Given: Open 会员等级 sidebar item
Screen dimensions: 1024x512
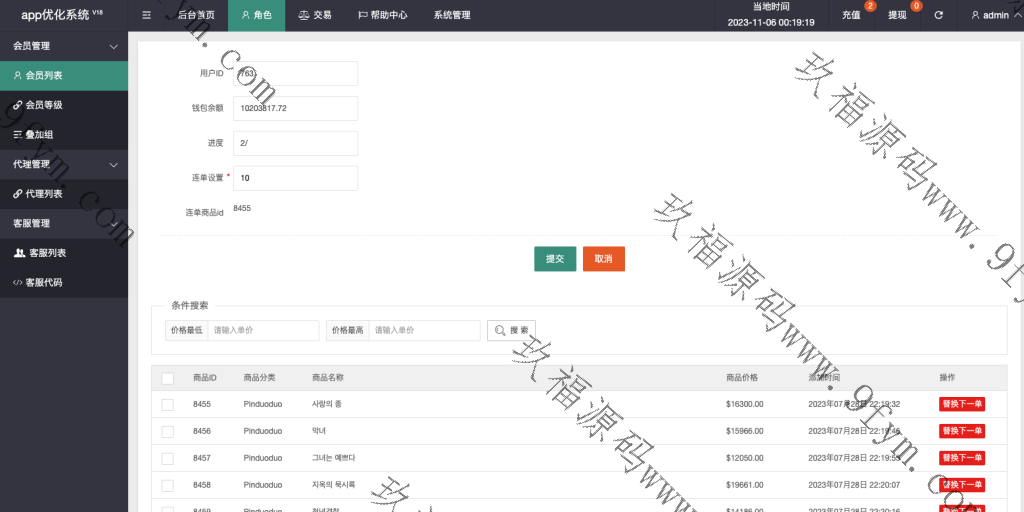Looking at the screenshot, I should tap(64, 105).
